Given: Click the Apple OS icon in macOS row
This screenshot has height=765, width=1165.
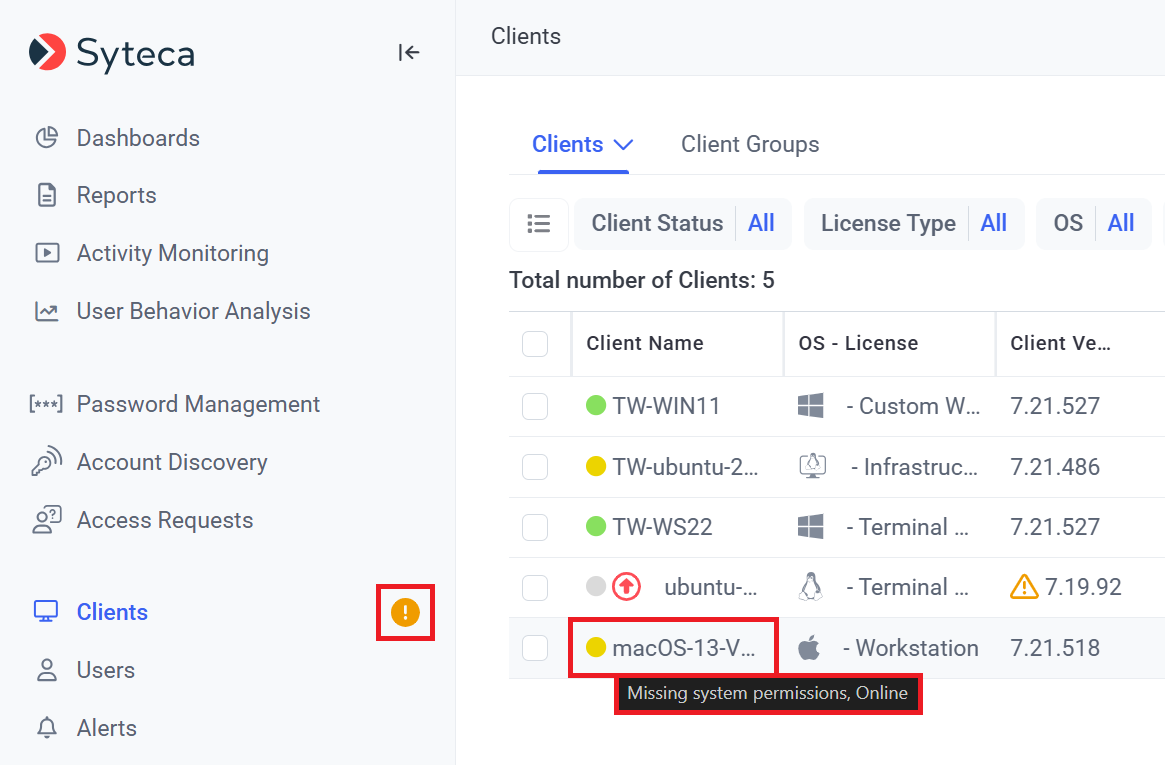Looking at the screenshot, I should 809,648.
